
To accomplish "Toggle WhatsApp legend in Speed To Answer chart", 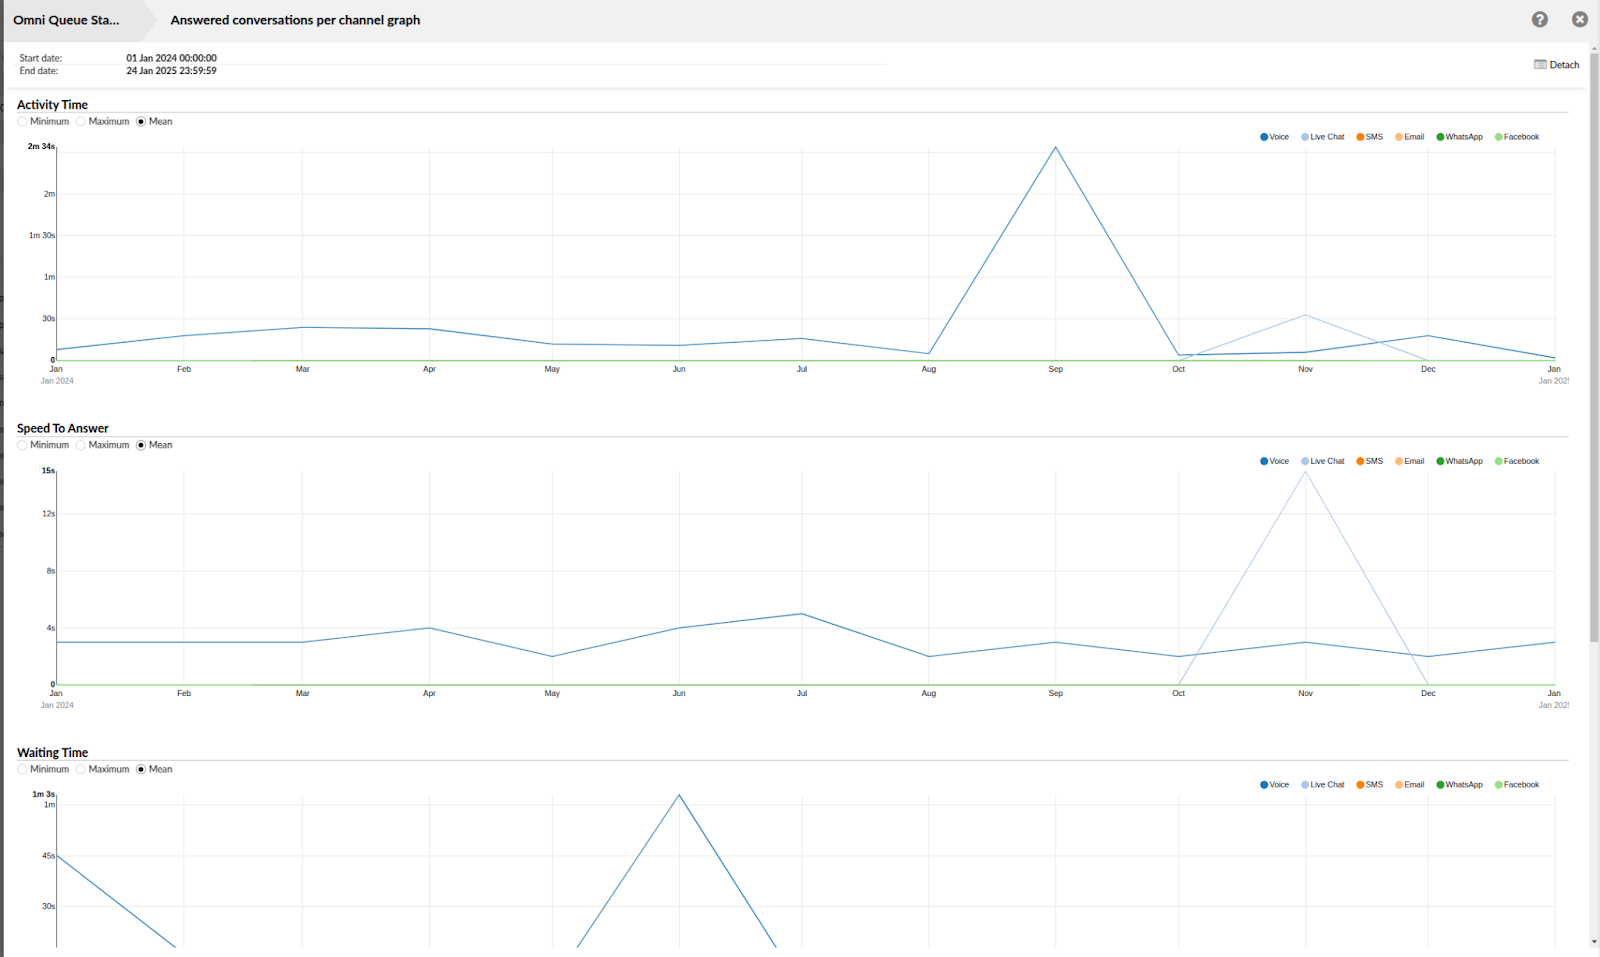I will click(1459, 461).
